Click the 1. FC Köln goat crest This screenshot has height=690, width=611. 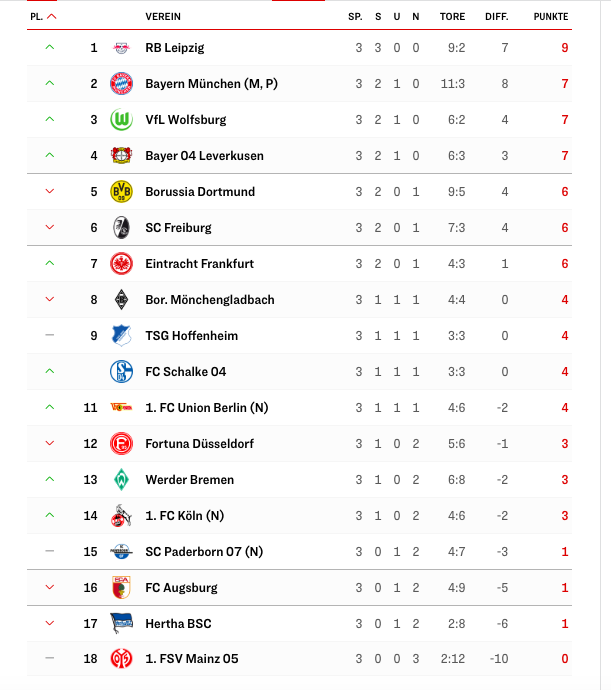point(121,516)
